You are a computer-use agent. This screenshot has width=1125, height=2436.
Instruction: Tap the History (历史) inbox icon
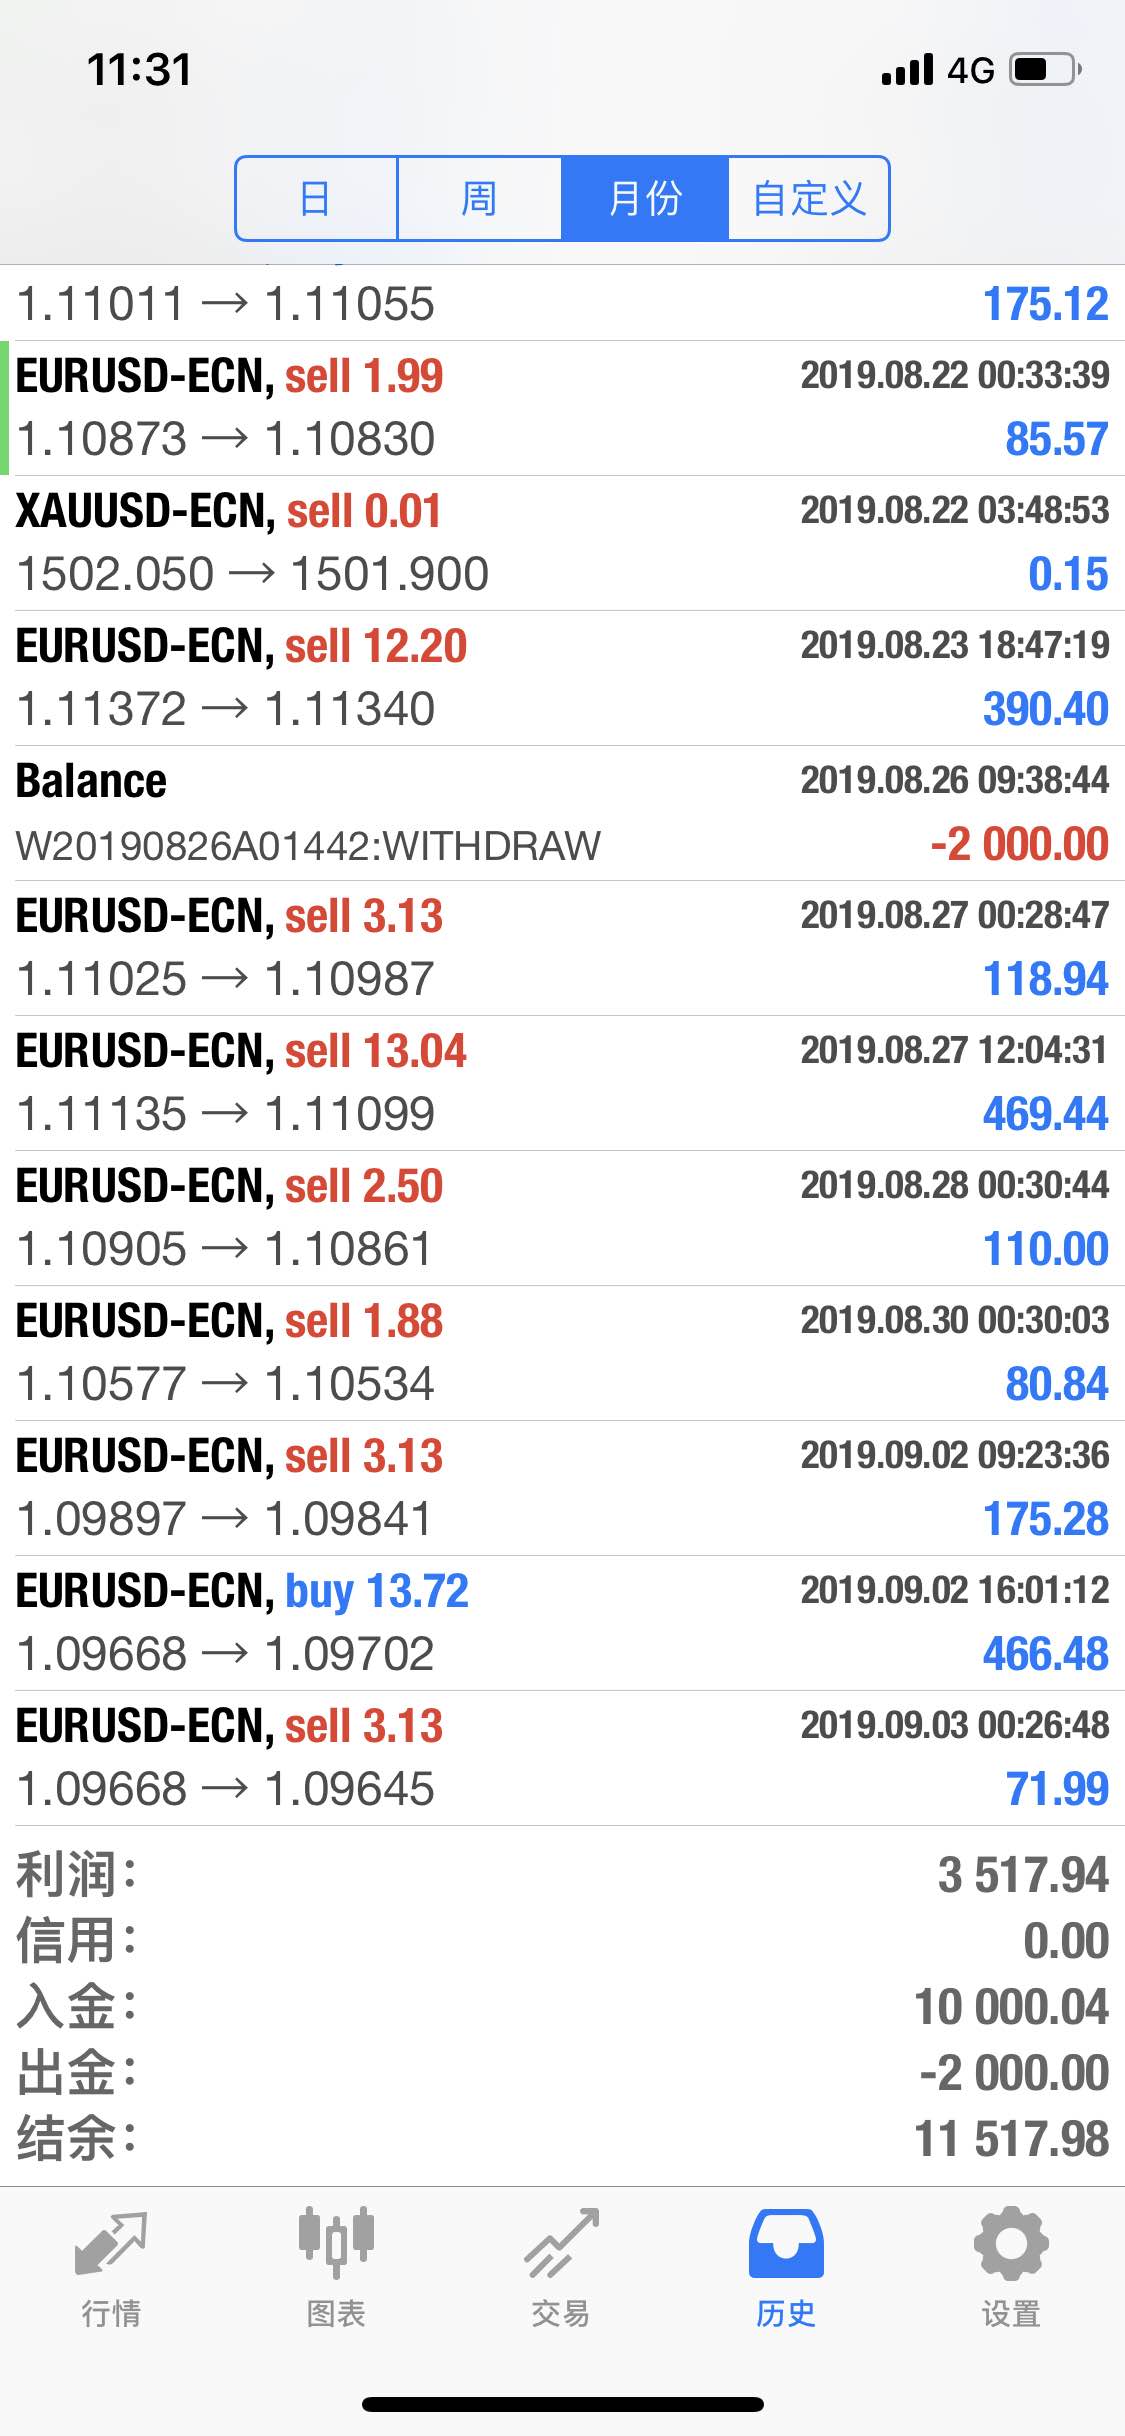coord(786,2243)
